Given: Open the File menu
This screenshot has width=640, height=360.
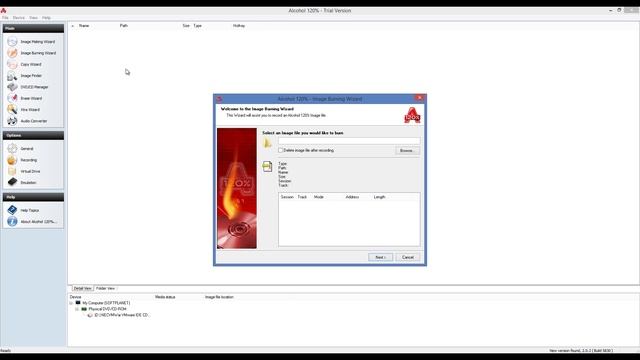Looking at the screenshot, I should click(5, 18).
